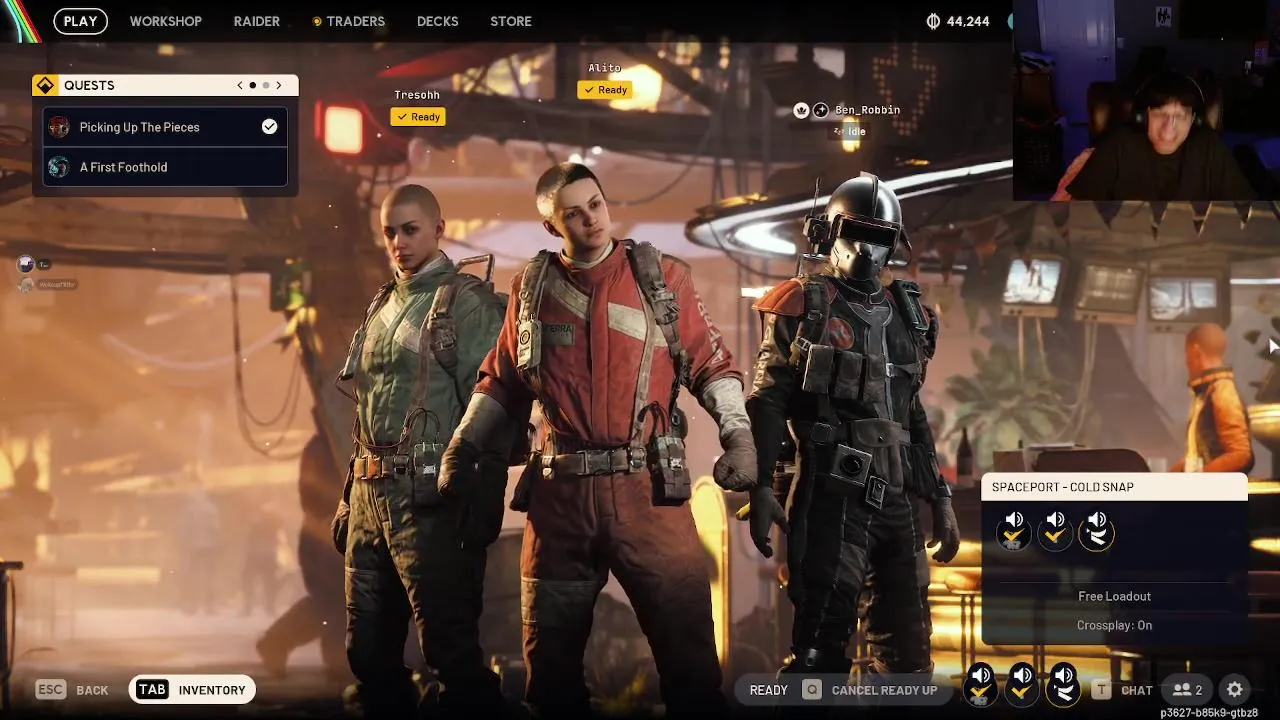Mute first squad member in bottom bar
Screen dimensions: 1280x720
point(981,684)
